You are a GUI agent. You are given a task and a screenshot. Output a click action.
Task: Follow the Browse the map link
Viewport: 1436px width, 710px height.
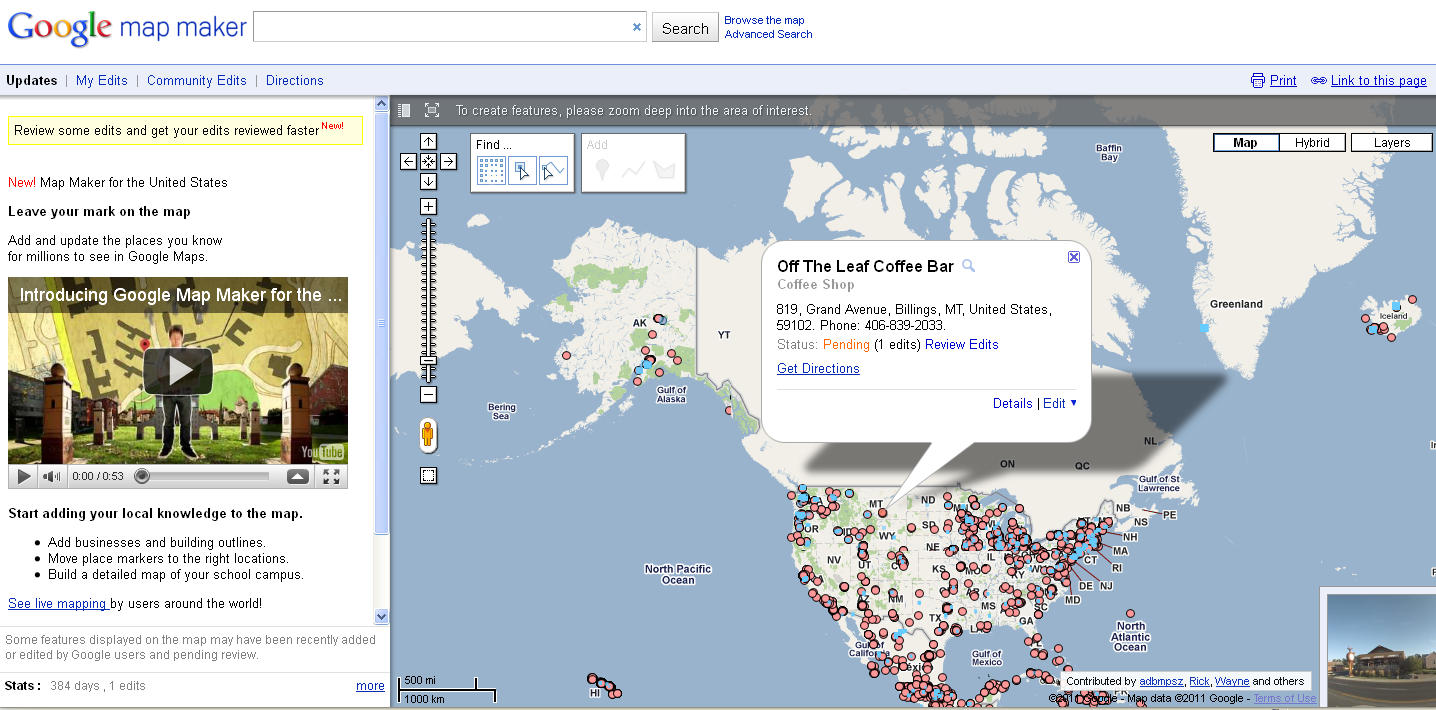click(764, 20)
